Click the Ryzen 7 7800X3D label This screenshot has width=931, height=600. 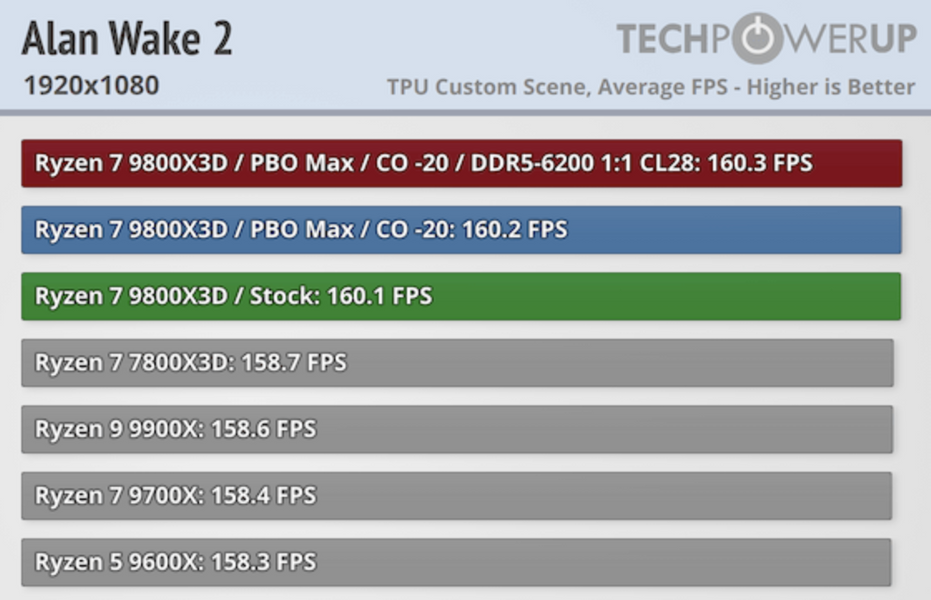[x=134, y=362]
